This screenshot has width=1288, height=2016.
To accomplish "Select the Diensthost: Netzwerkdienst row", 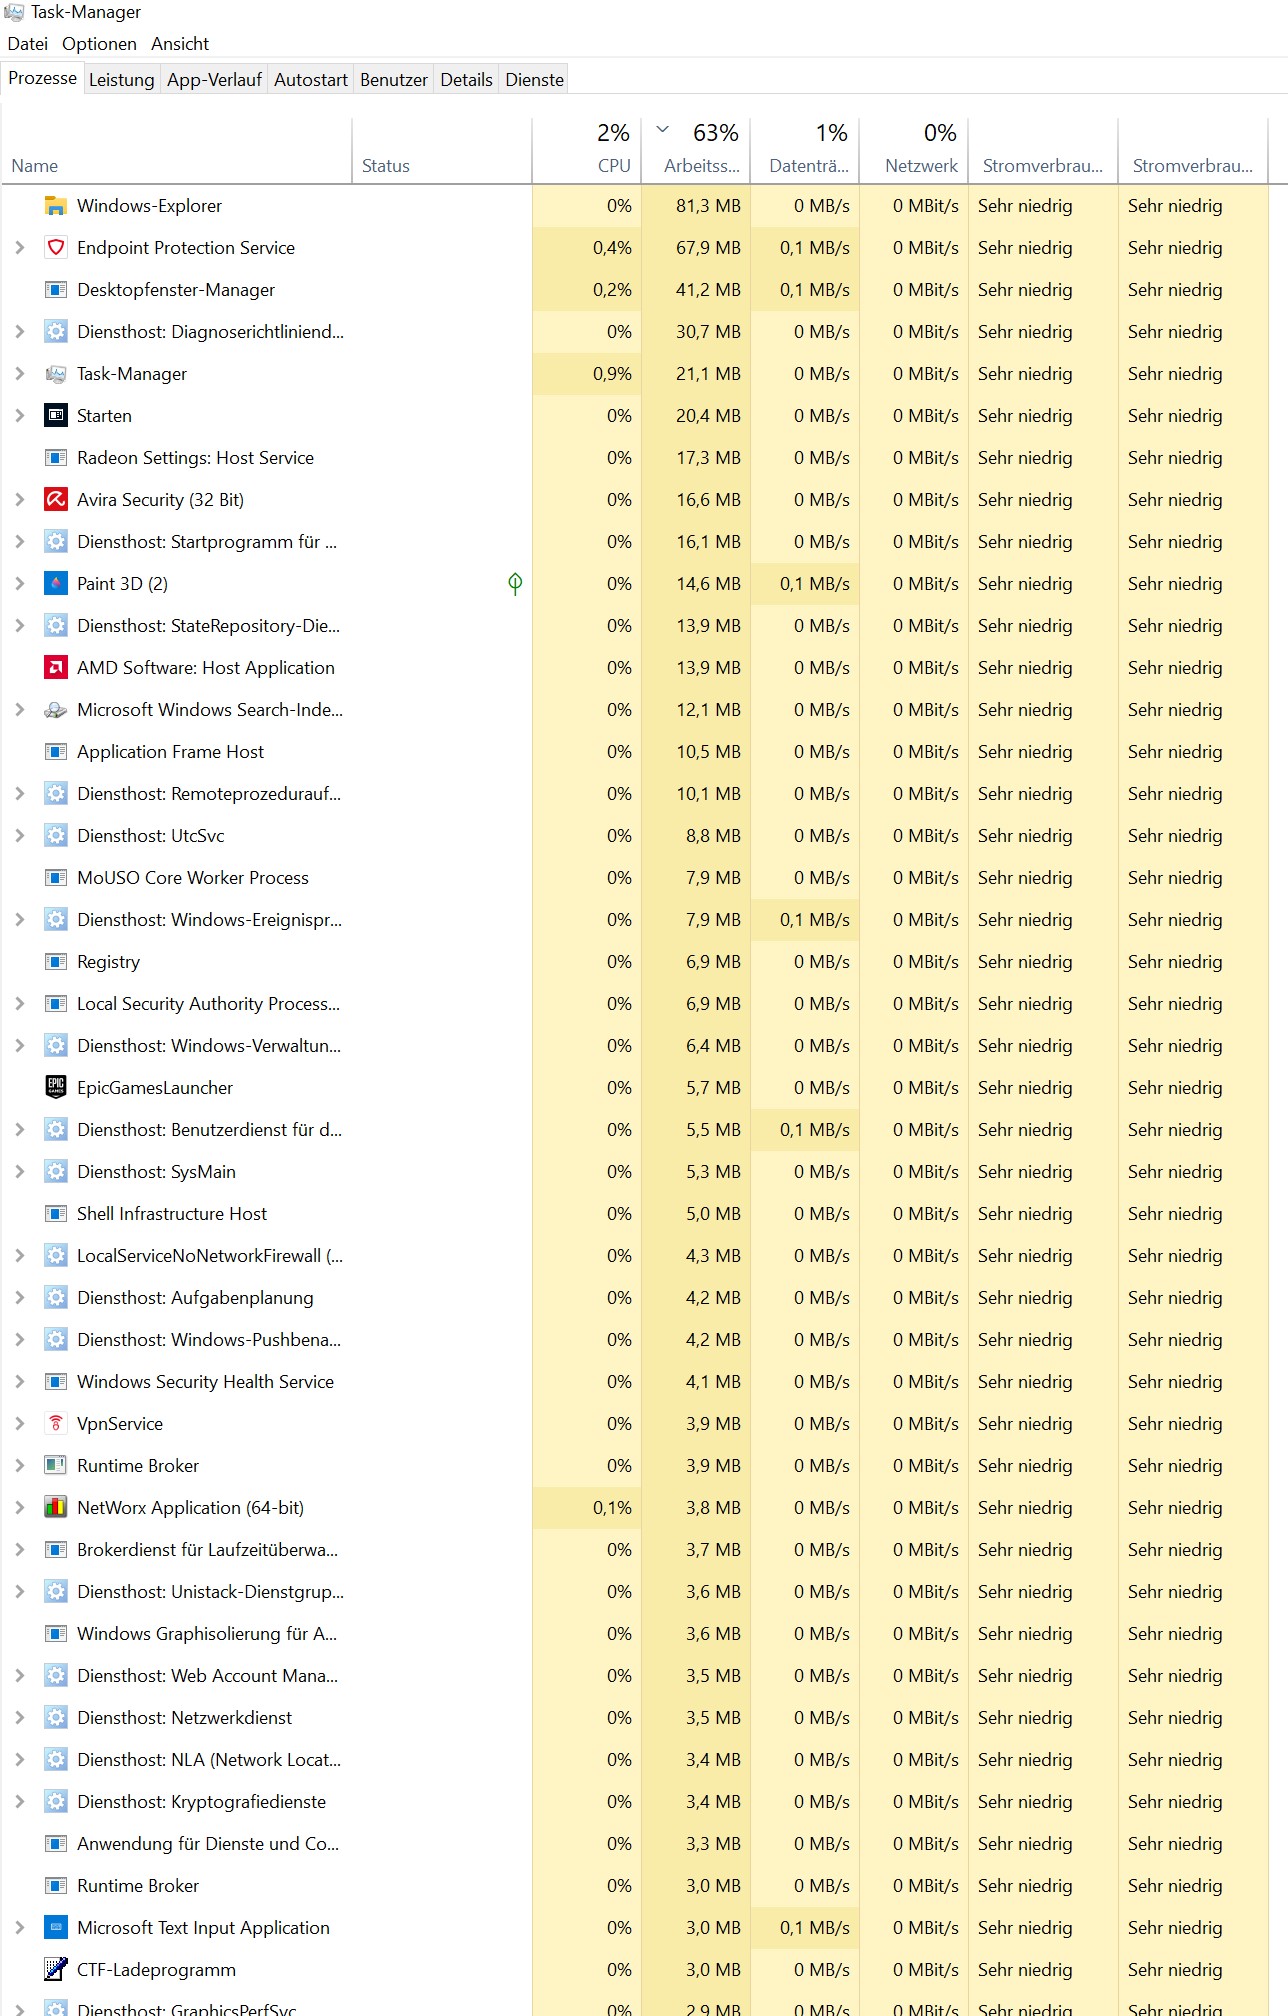I will click(634, 1718).
